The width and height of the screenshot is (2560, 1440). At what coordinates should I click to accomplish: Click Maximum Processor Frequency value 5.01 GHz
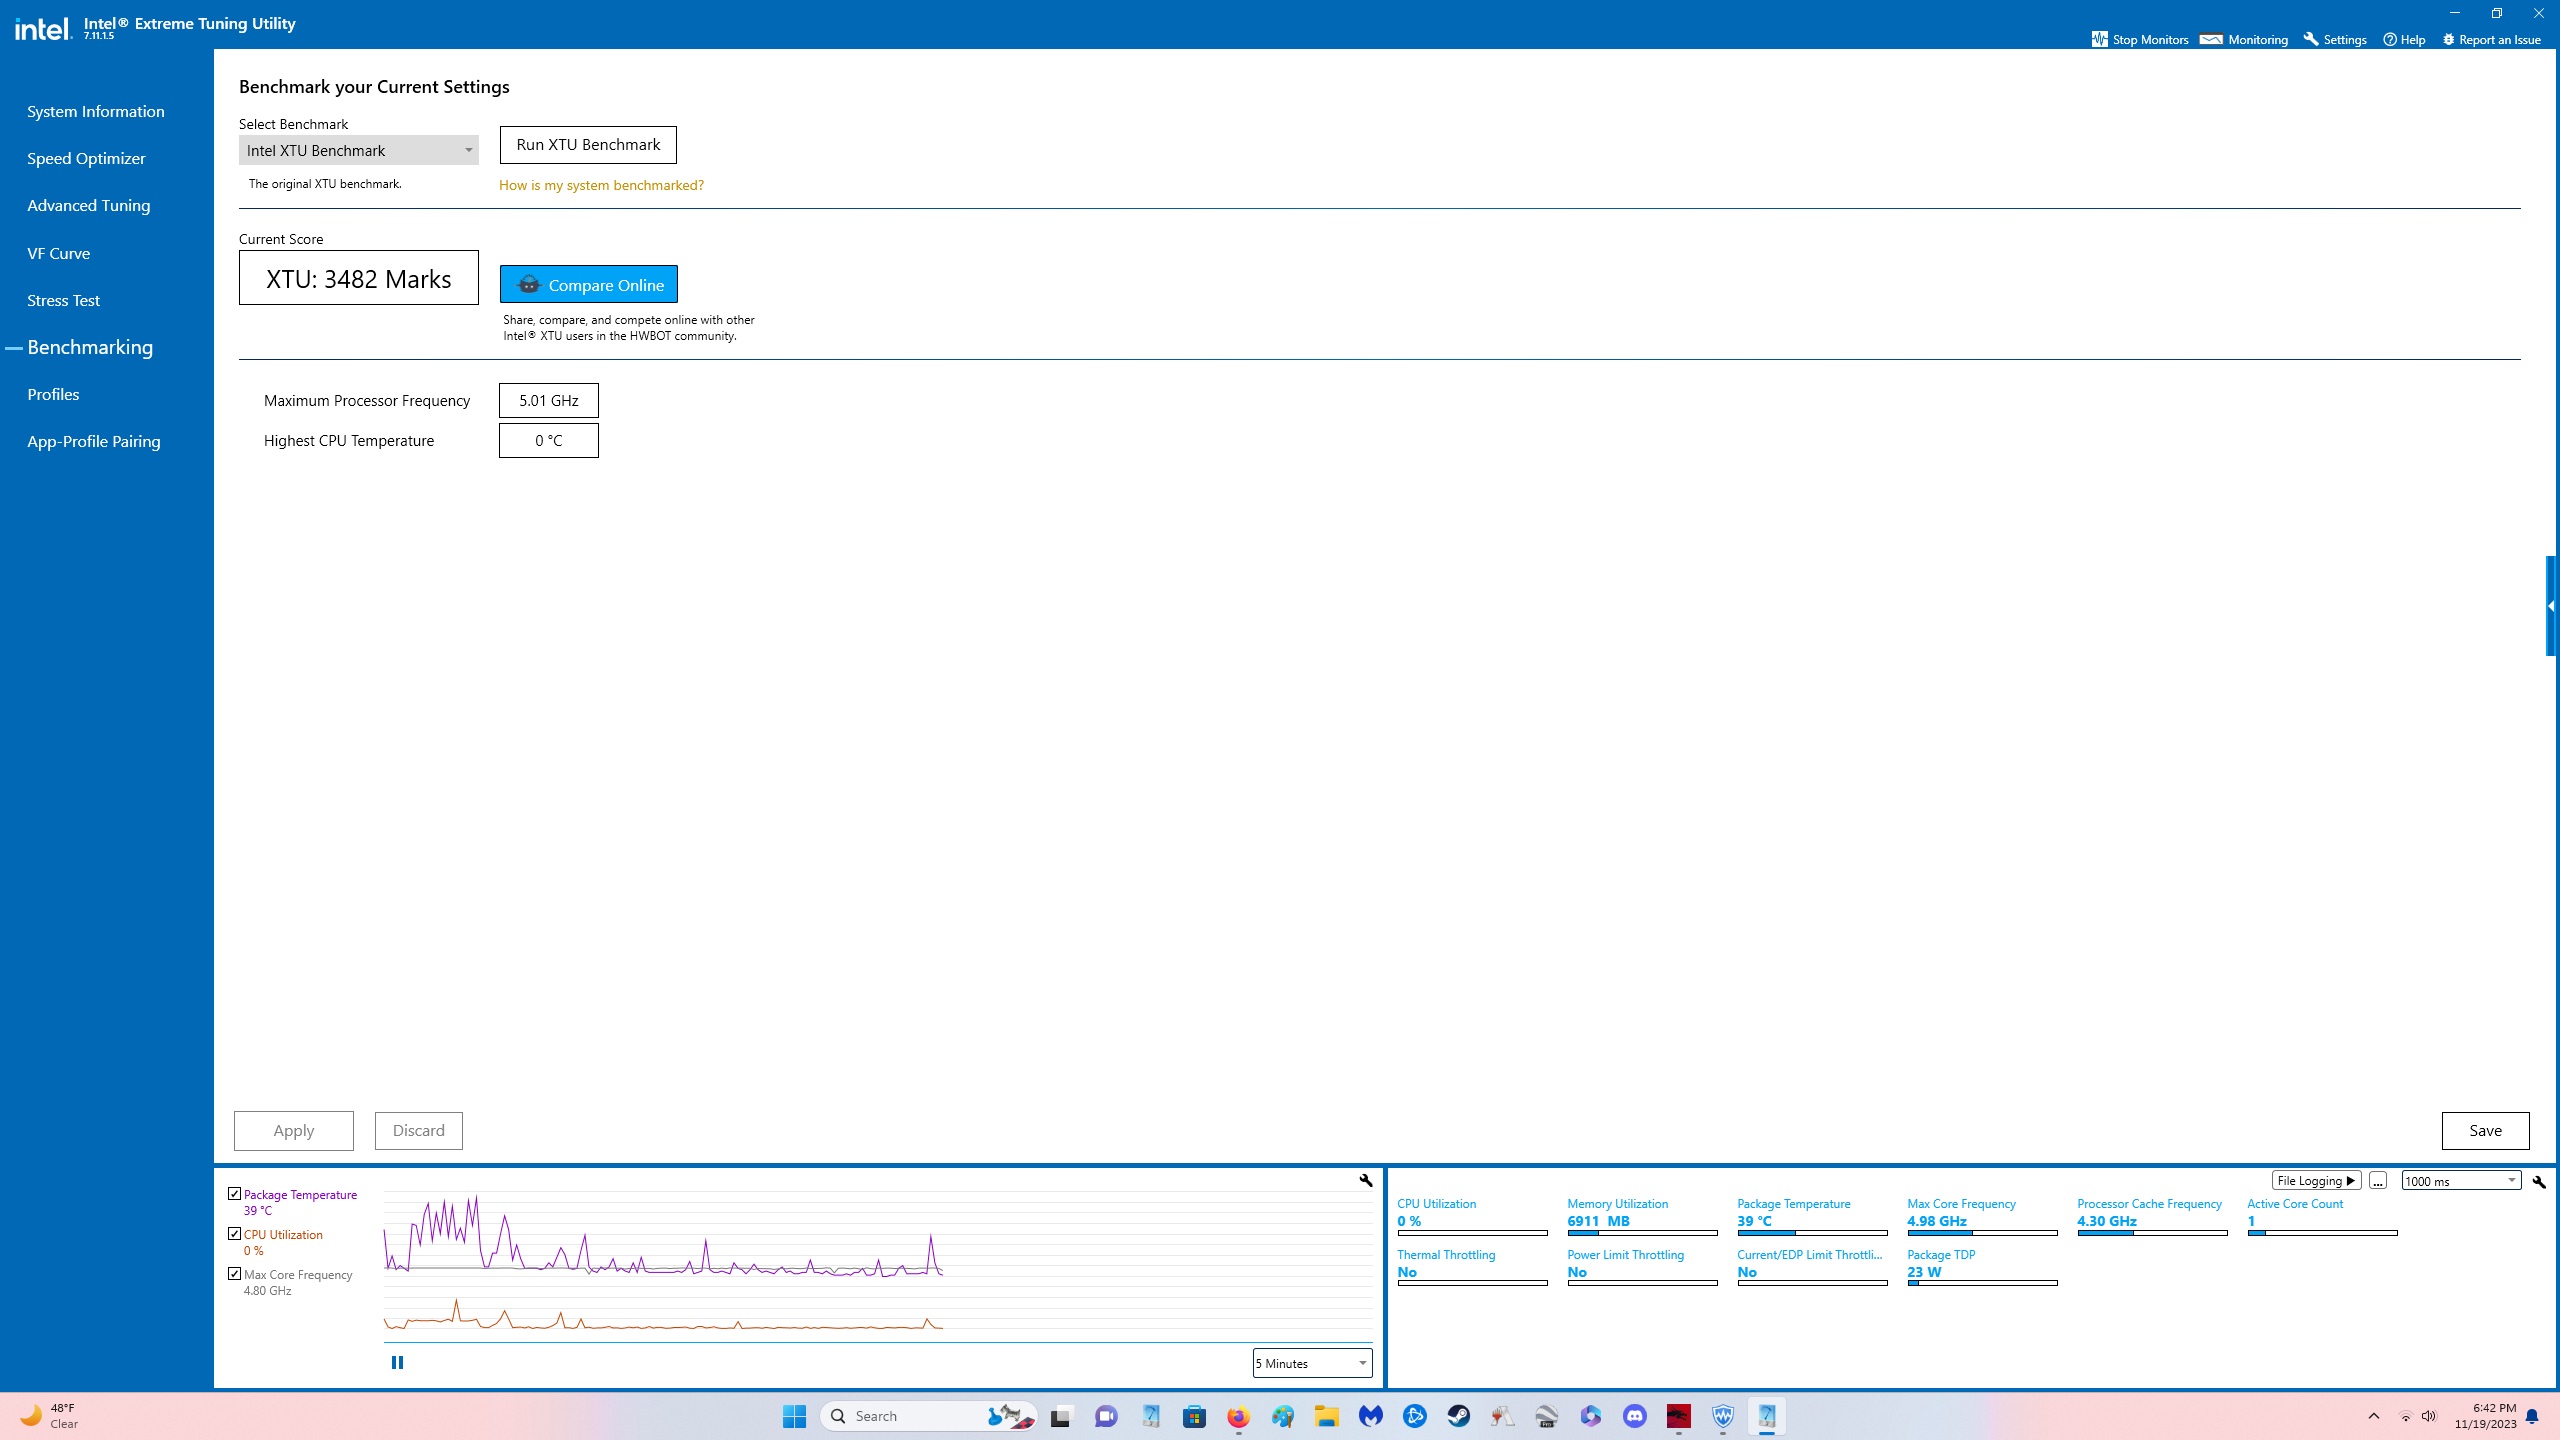point(549,400)
